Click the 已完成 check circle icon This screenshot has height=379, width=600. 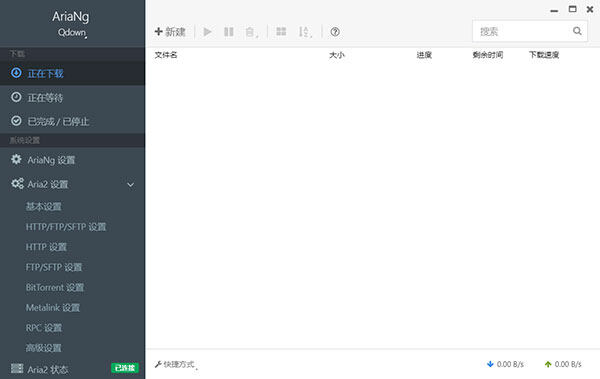point(16,121)
